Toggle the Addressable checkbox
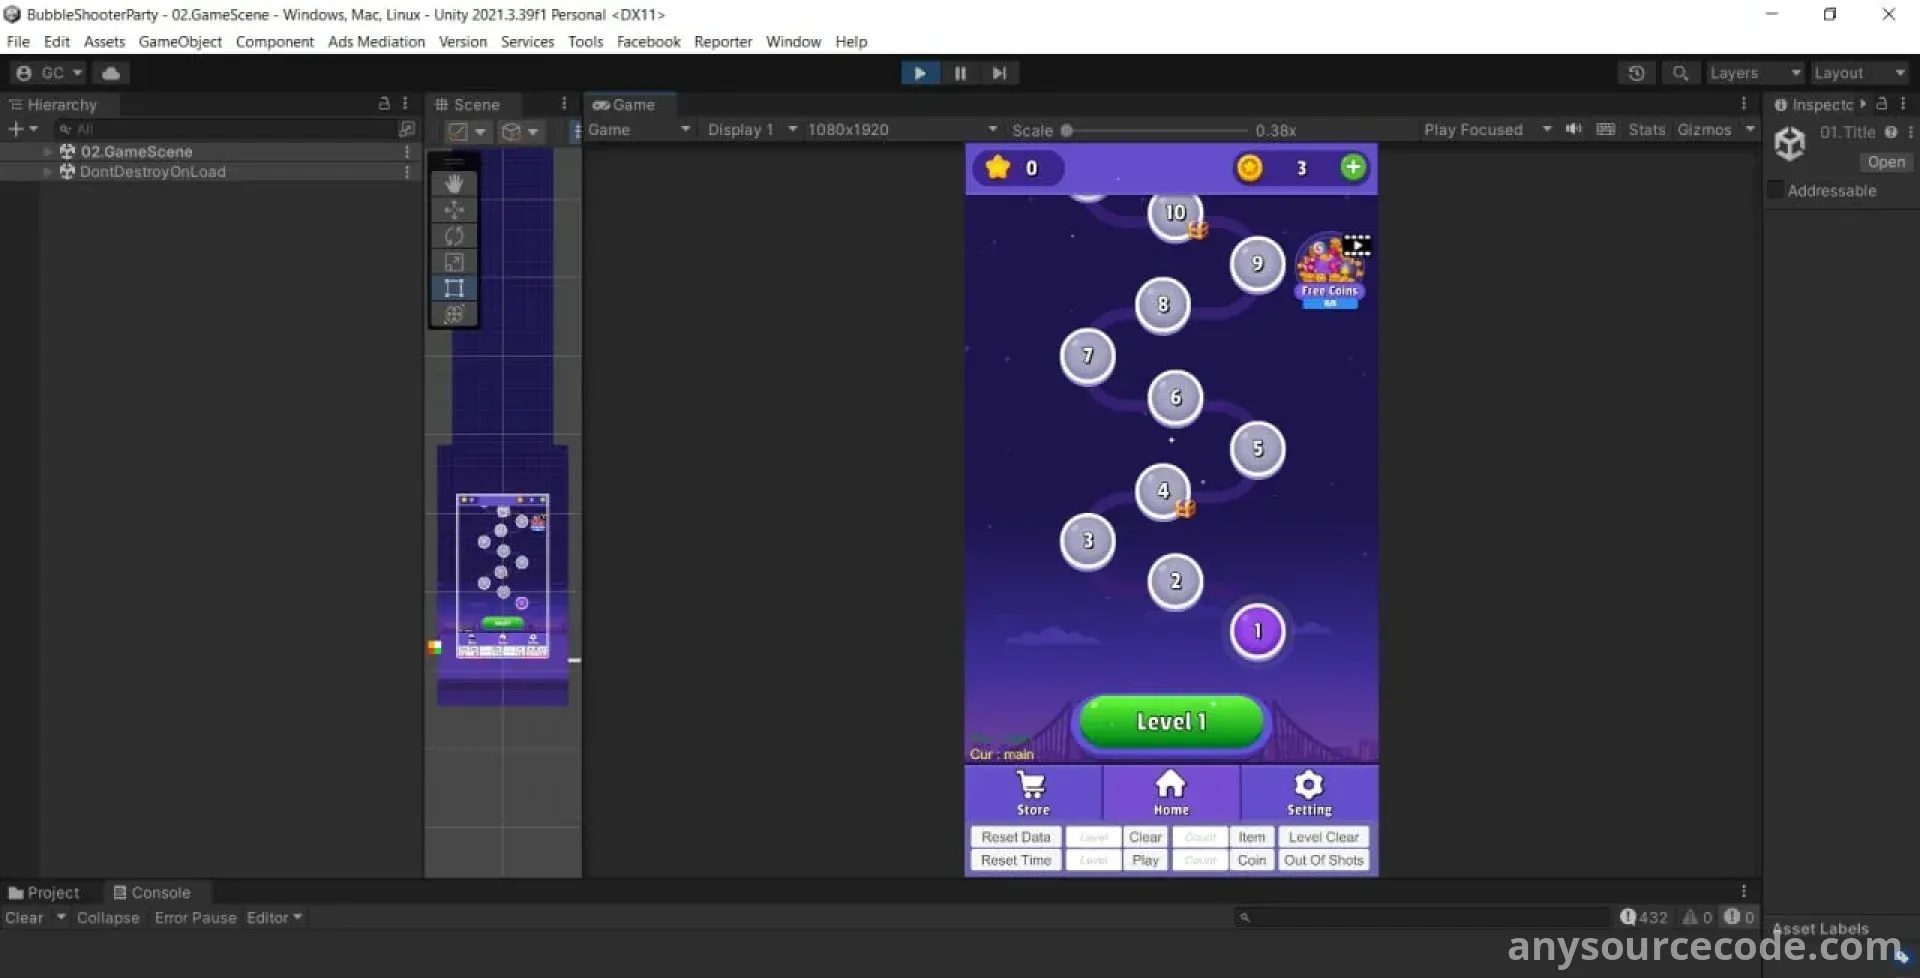 pos(1776,191)
